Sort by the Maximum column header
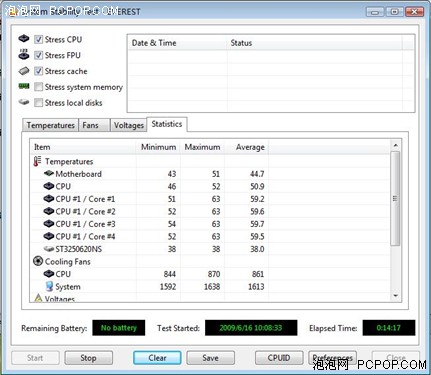The image size is (431, 375). (202, 147)
